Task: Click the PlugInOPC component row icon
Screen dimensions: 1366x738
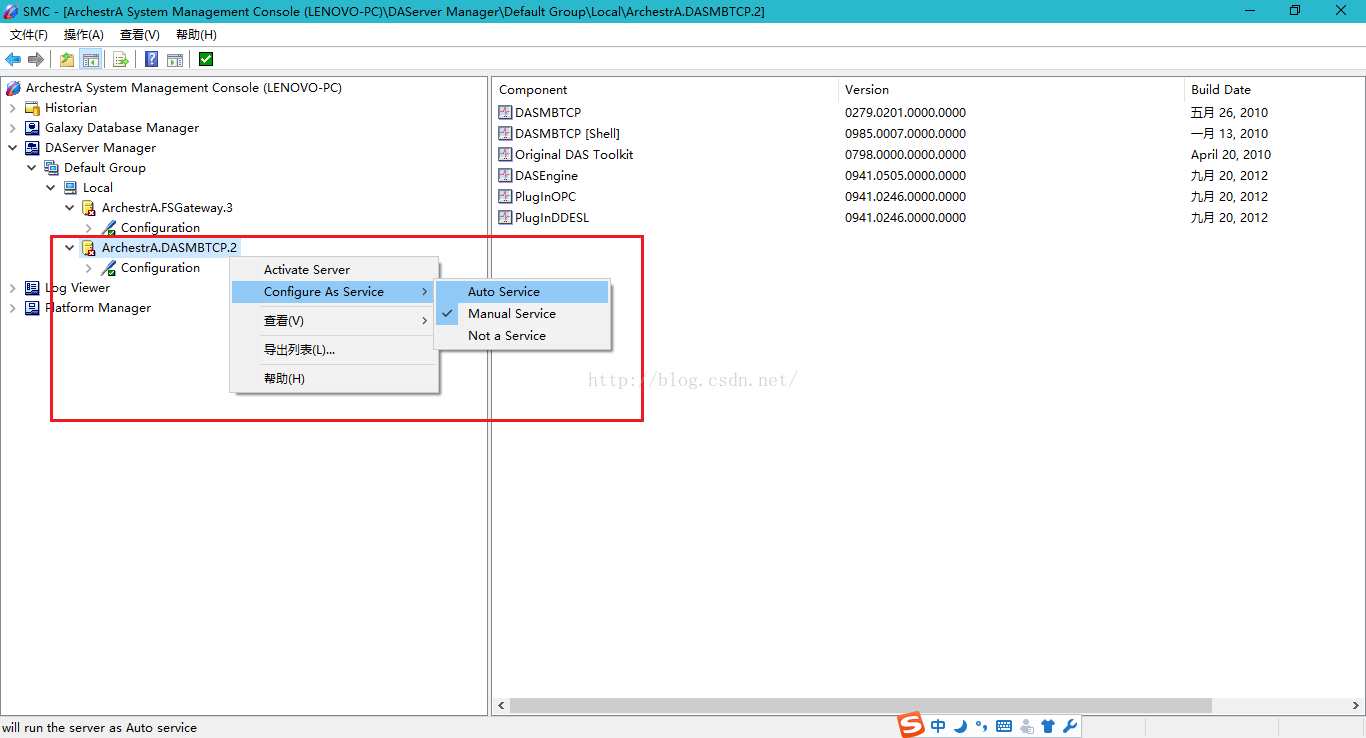Action: [505, 197]
